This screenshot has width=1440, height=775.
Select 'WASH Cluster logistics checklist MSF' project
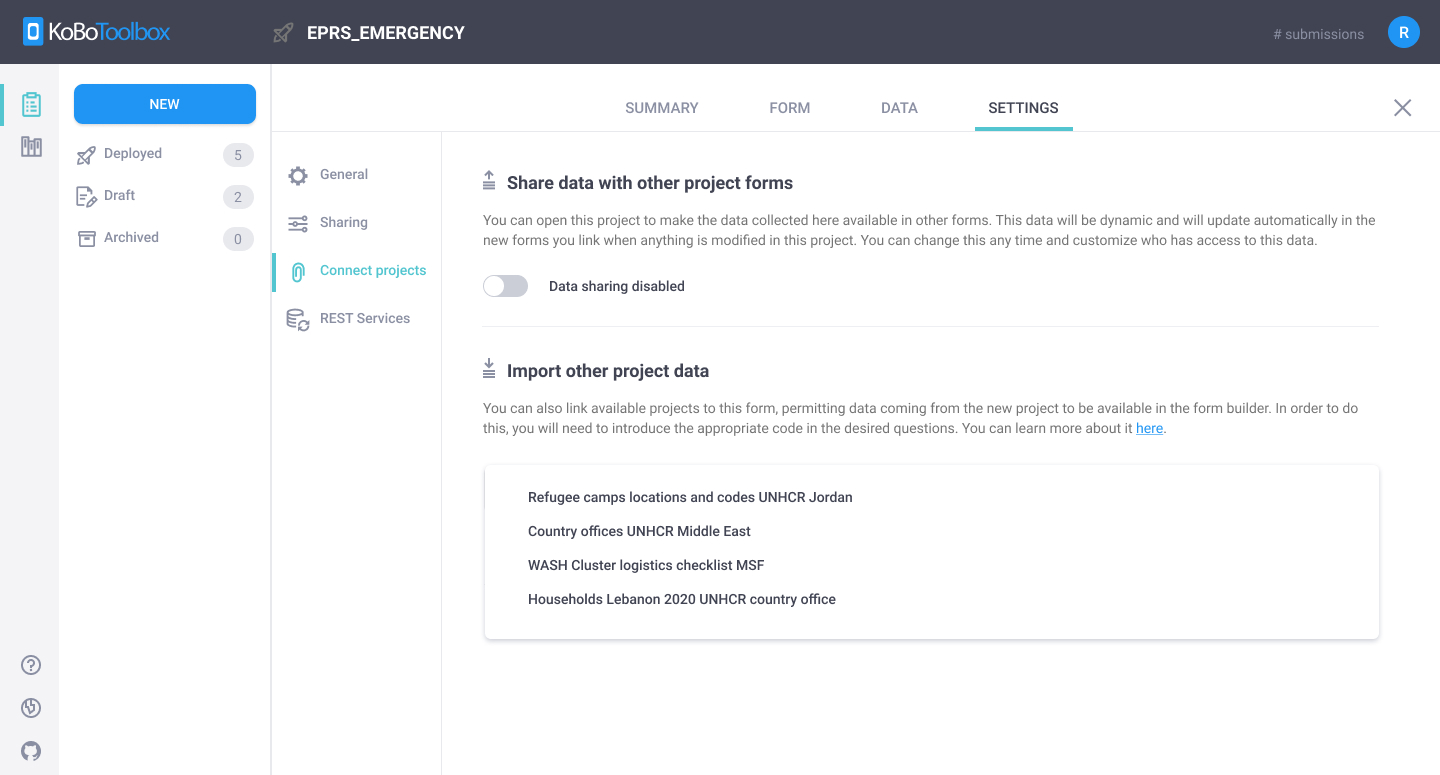pyautogui.click(x=645, y=565)
